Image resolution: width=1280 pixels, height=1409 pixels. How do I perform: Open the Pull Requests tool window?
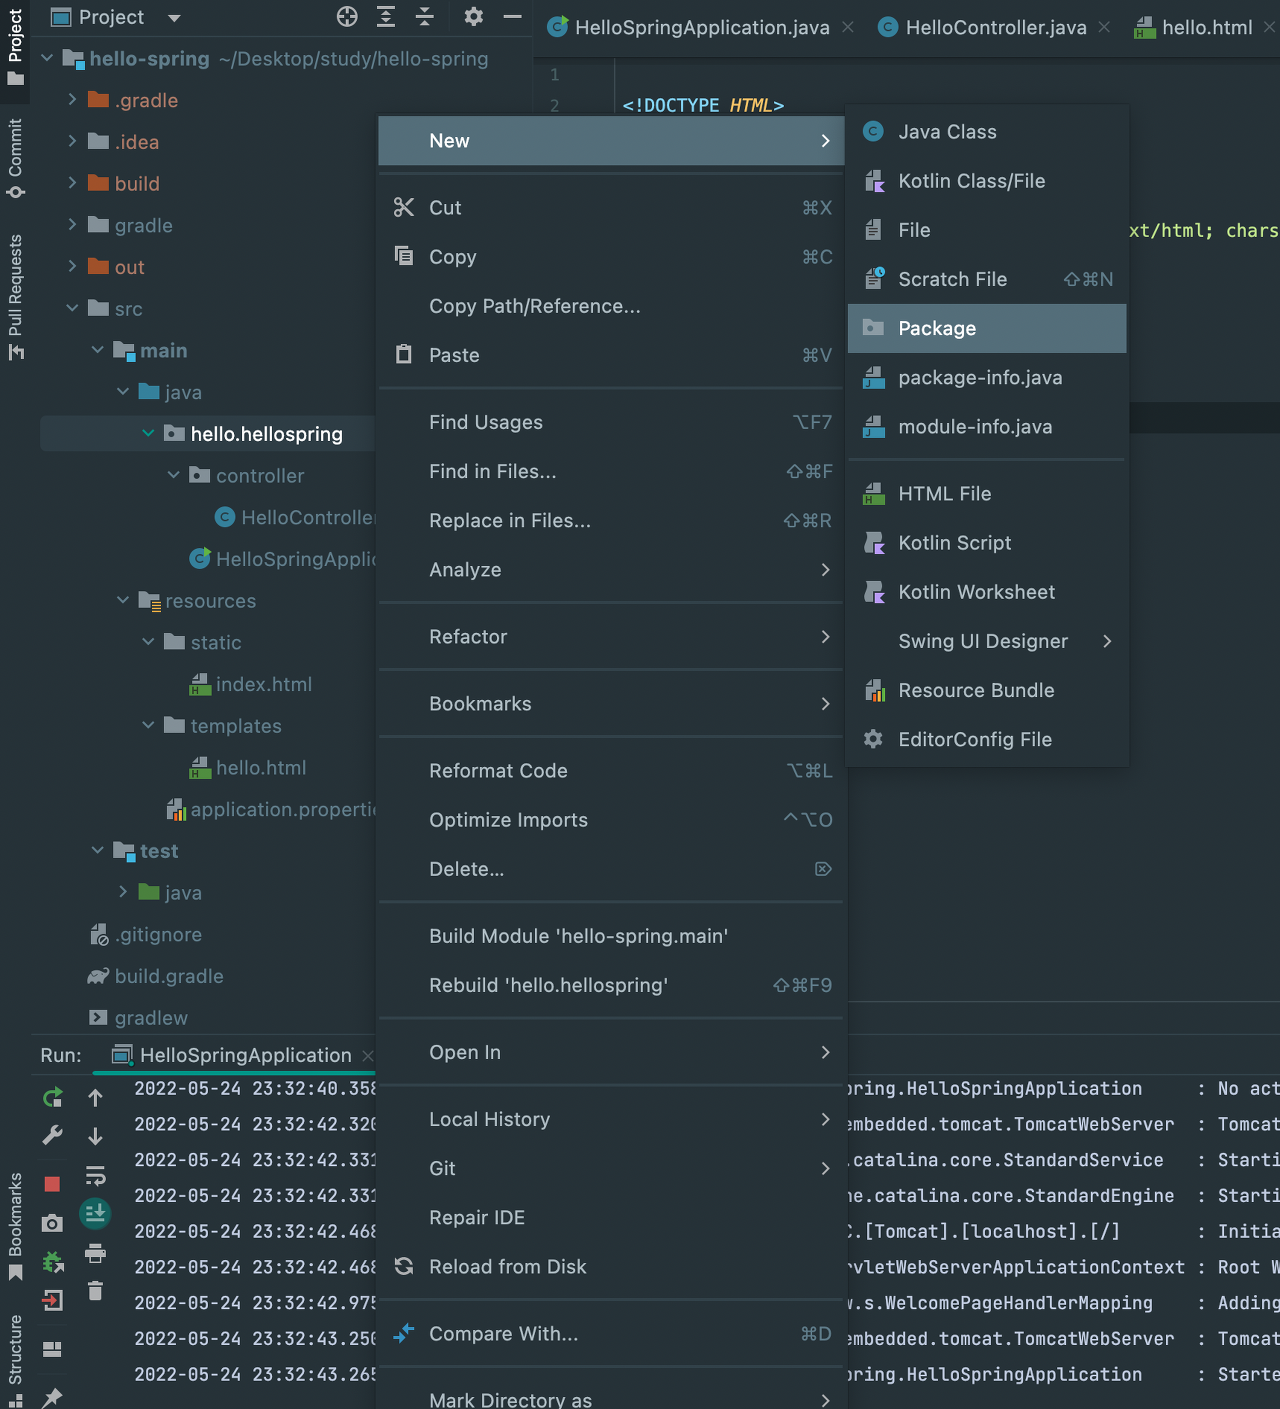tap(15, 297)
